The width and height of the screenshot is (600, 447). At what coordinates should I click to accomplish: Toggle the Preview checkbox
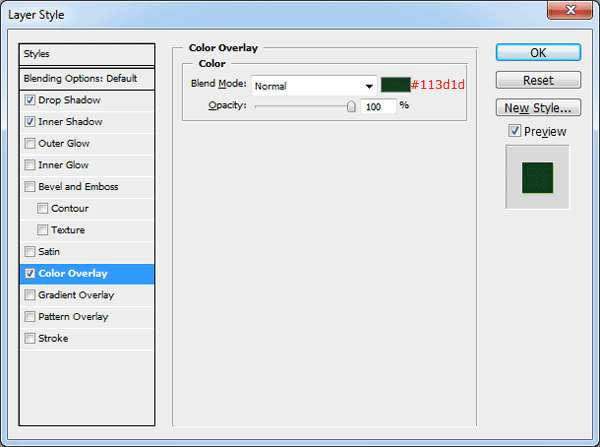(515, 131)
